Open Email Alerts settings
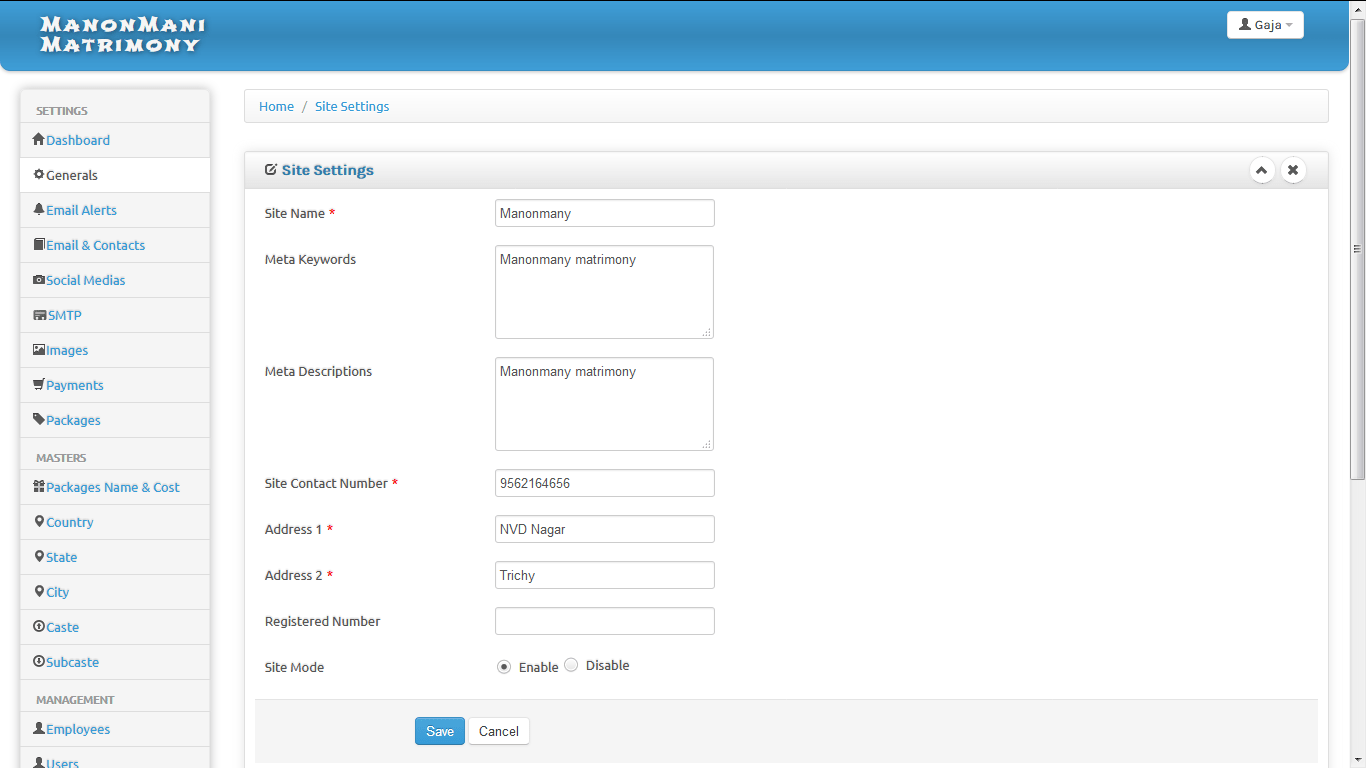 pyautogui.click(x=115, y=210)
